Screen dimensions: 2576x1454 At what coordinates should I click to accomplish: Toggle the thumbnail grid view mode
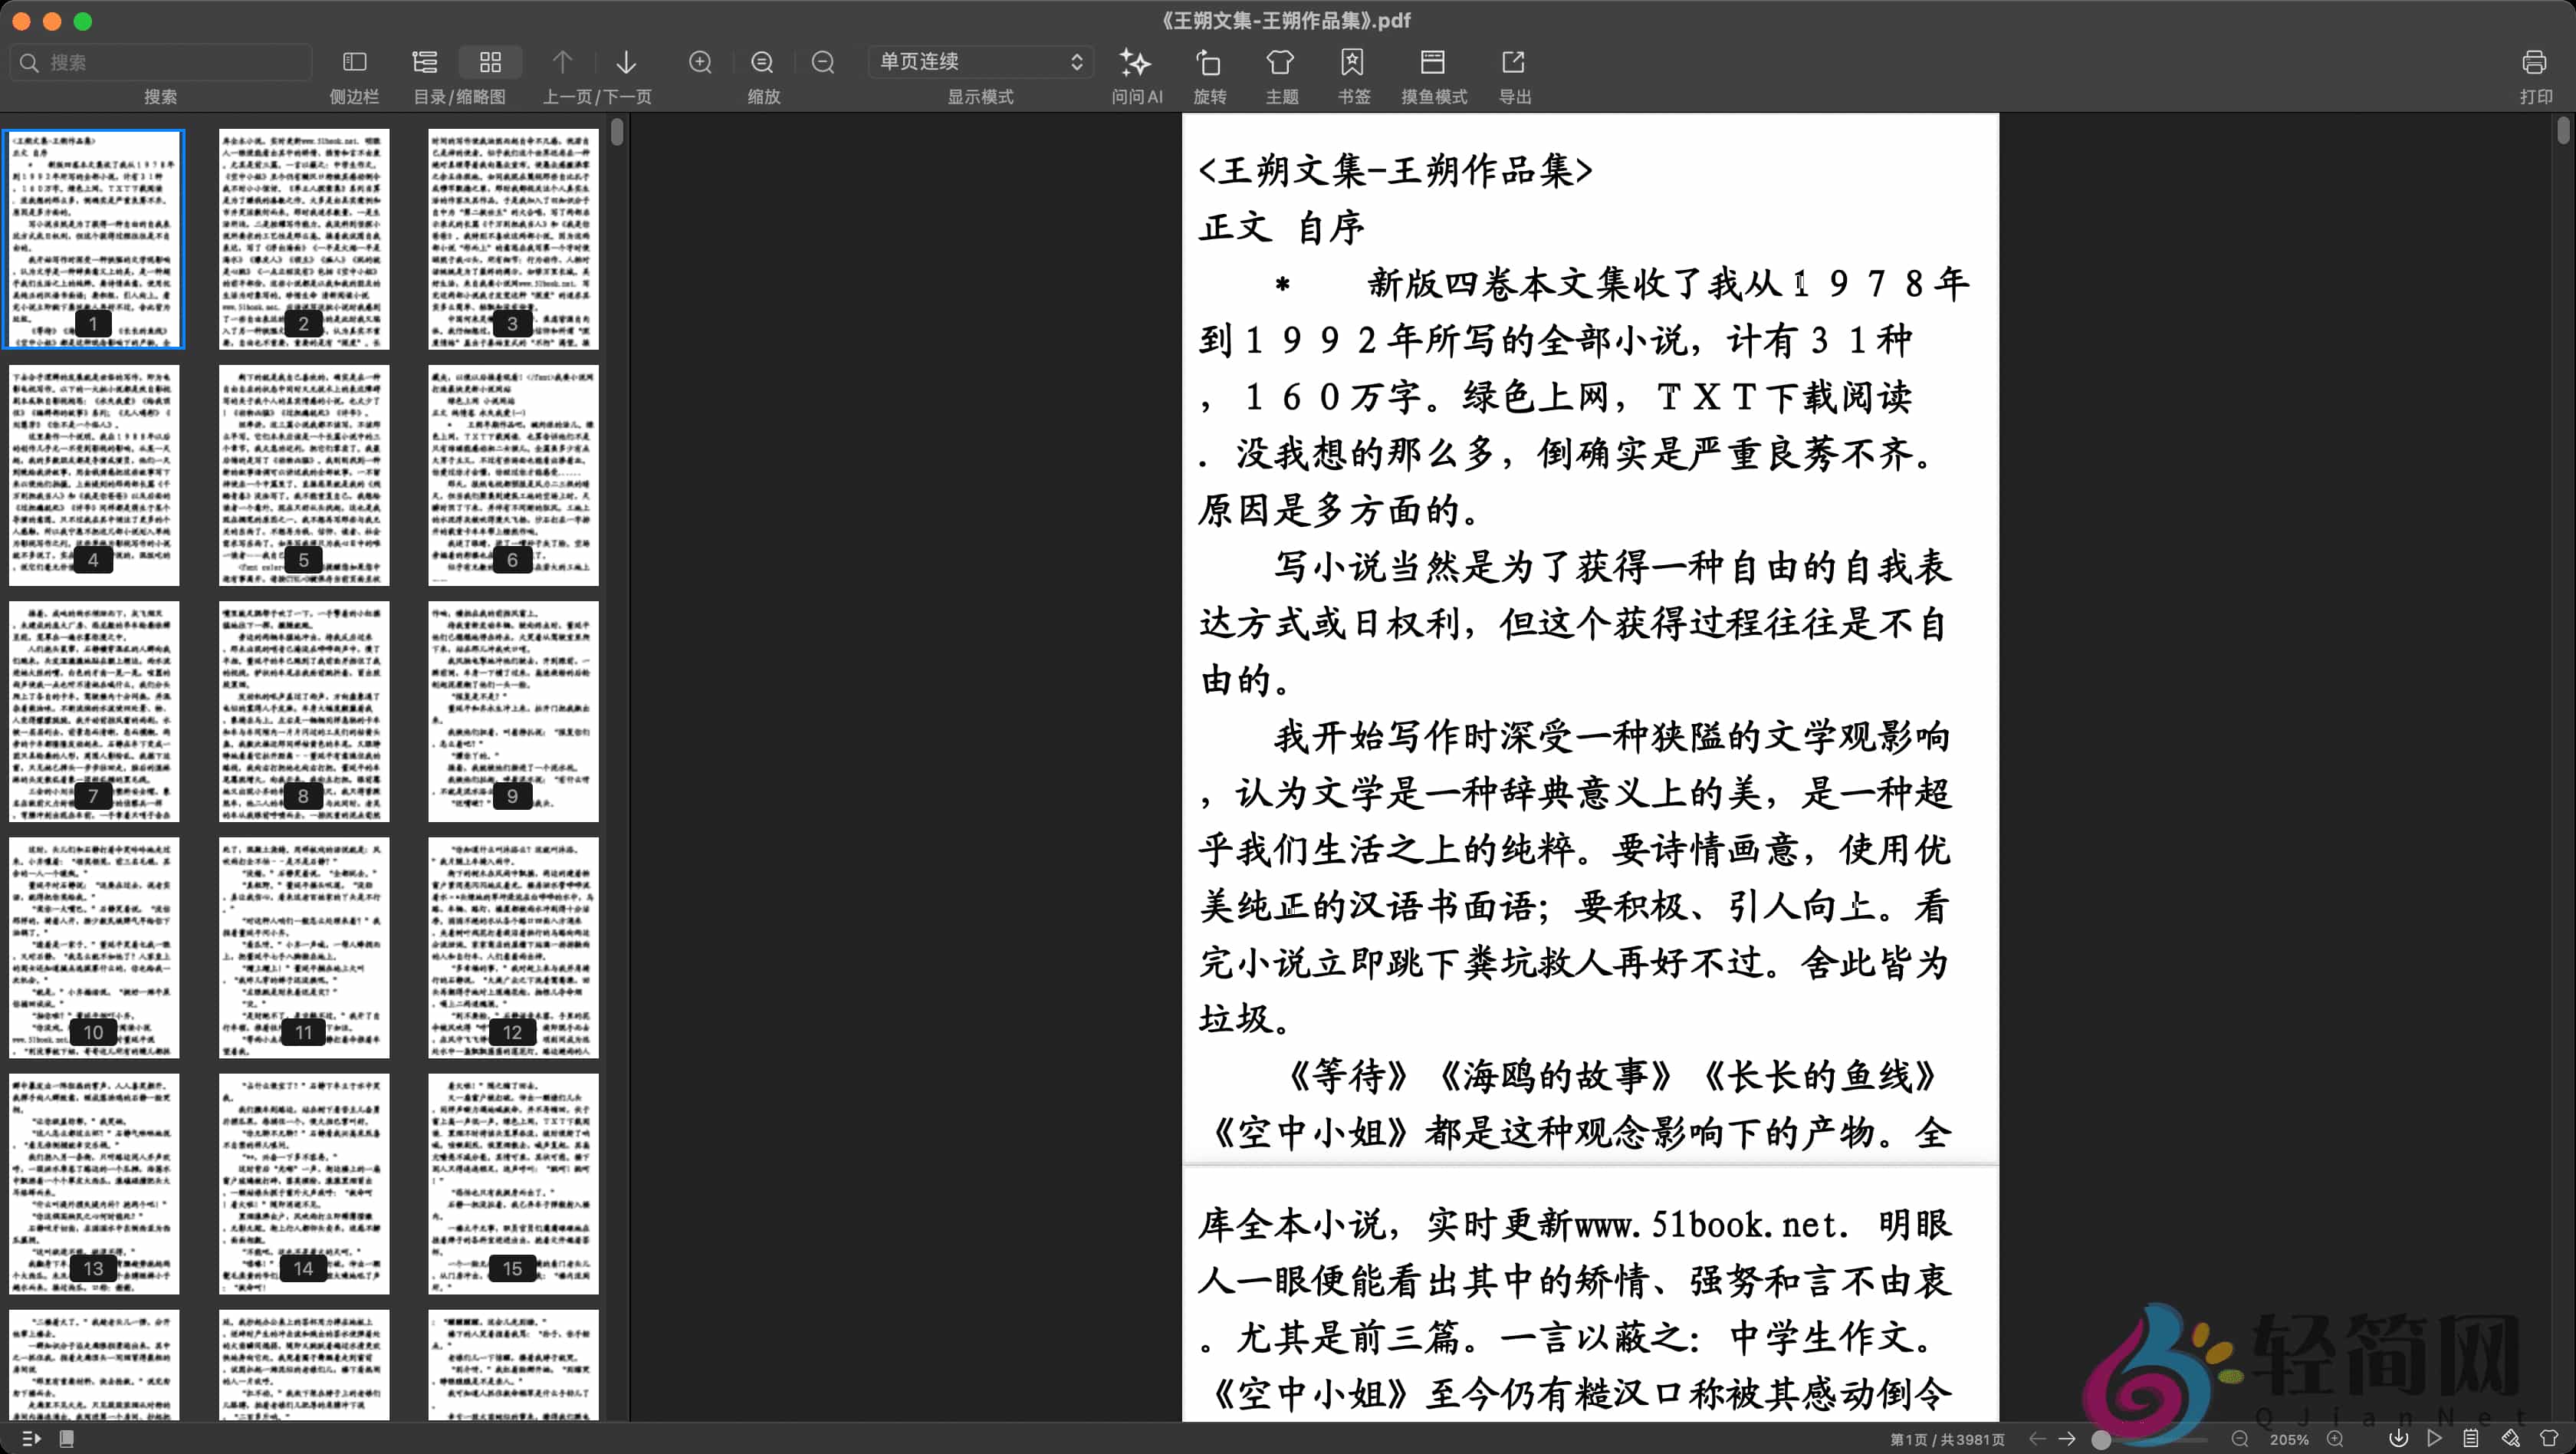tap(489, 62)
